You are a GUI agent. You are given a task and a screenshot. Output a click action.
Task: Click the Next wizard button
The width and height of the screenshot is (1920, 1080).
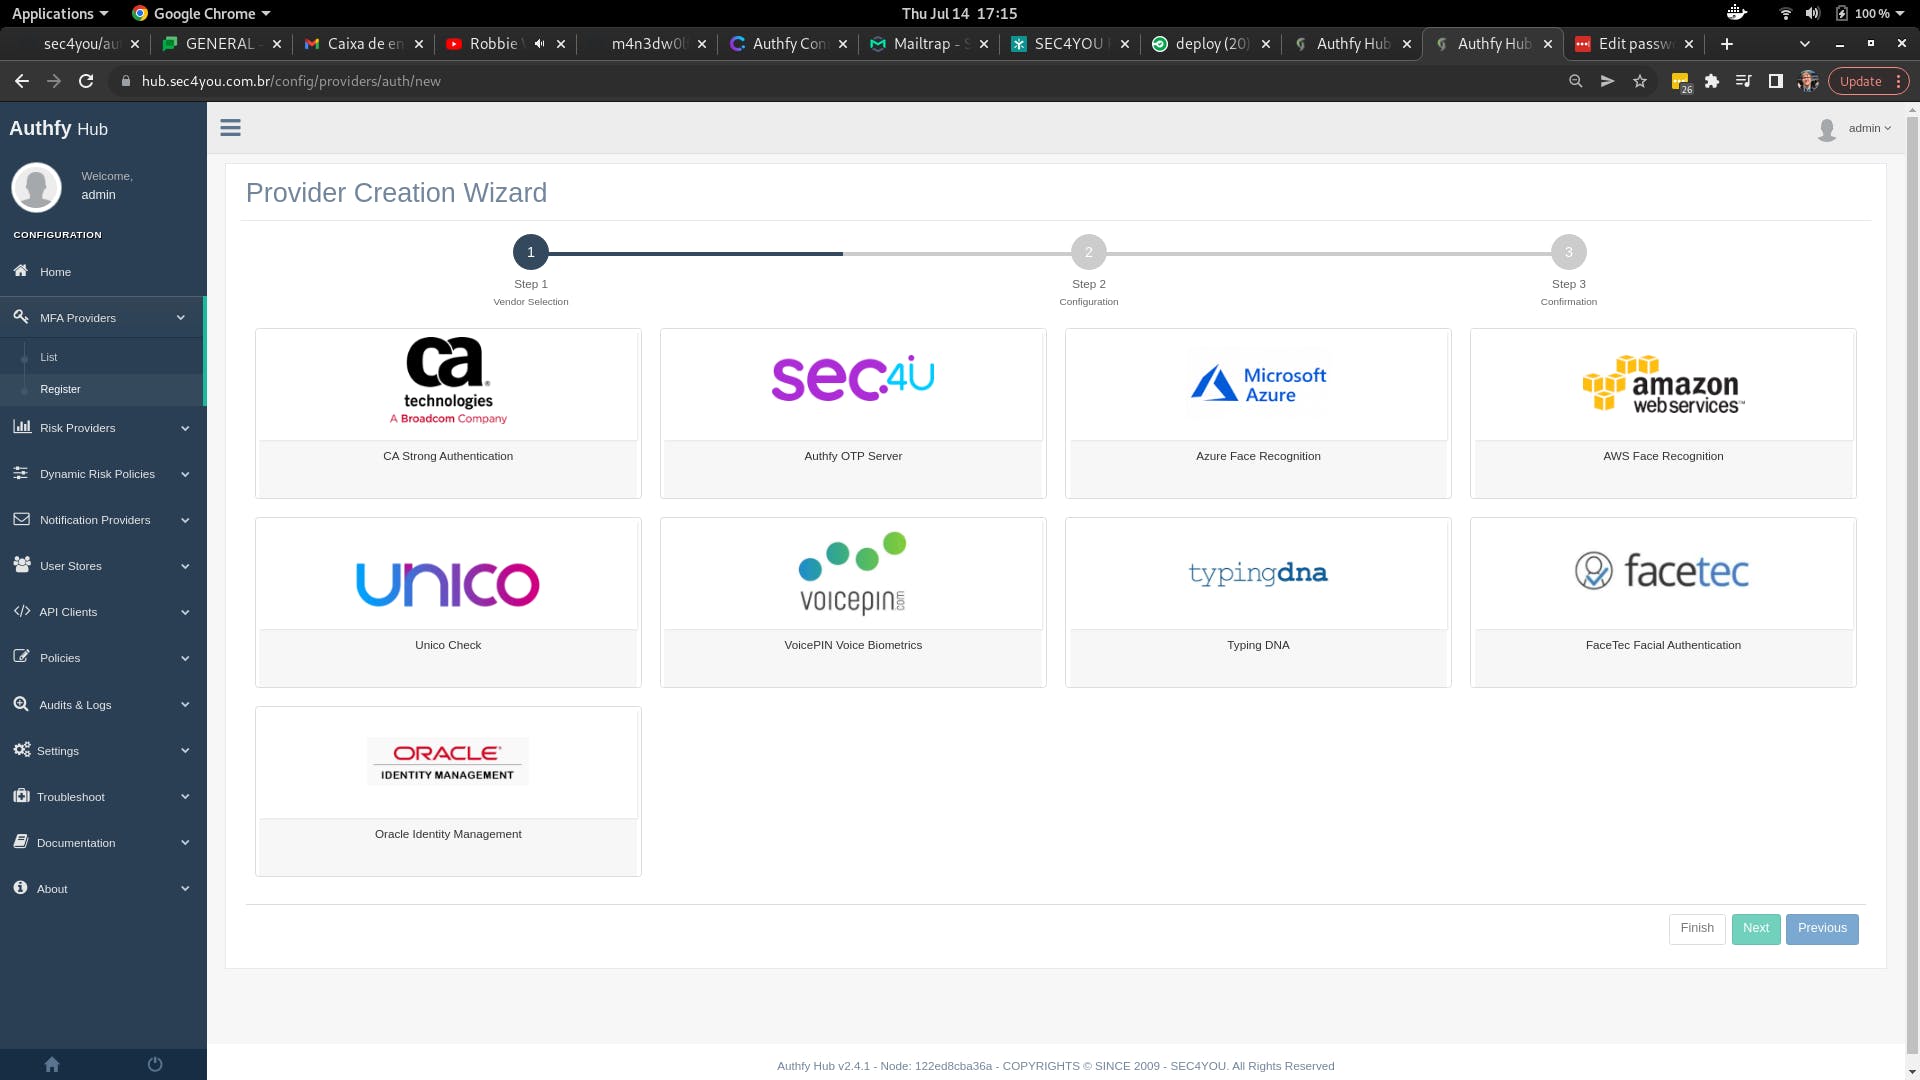(1755, 928)
